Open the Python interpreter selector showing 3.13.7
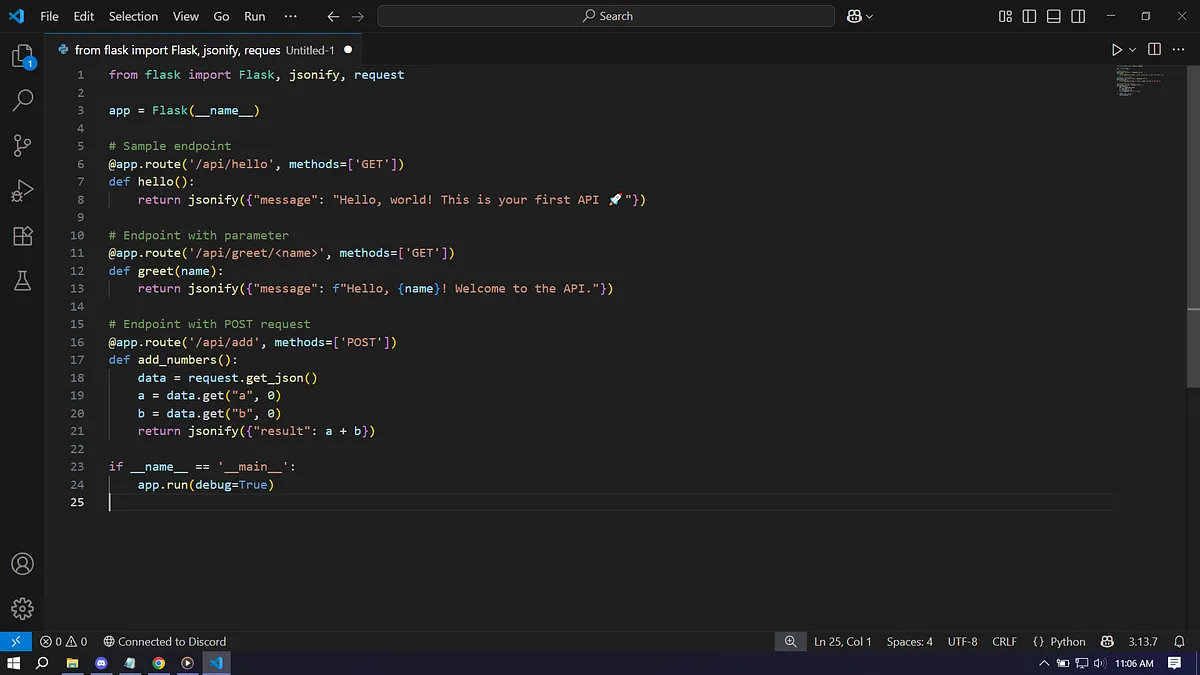Image resolution: width=1200 pixels, height=675 pixels. pyautogui.click(x=1143, y=641)
